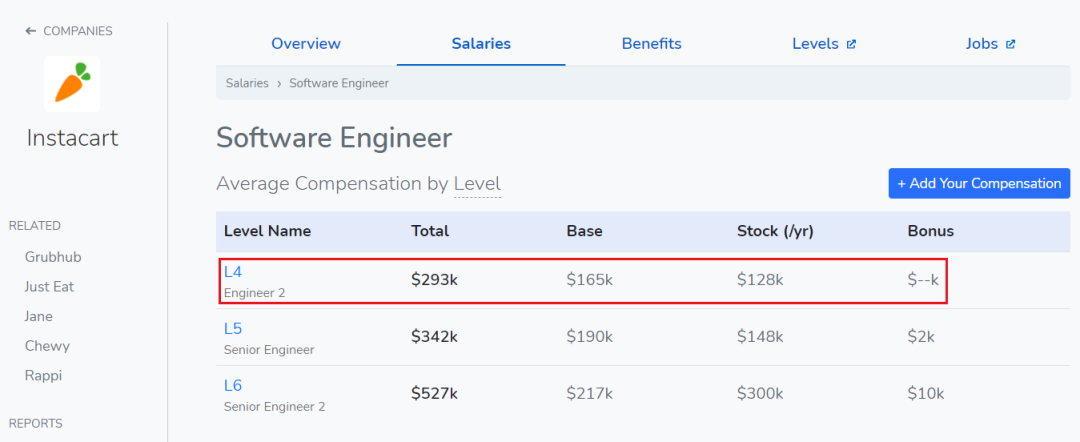Open the L6 level link
This screenshot has height=442, width=1080.
click(233, 385)
